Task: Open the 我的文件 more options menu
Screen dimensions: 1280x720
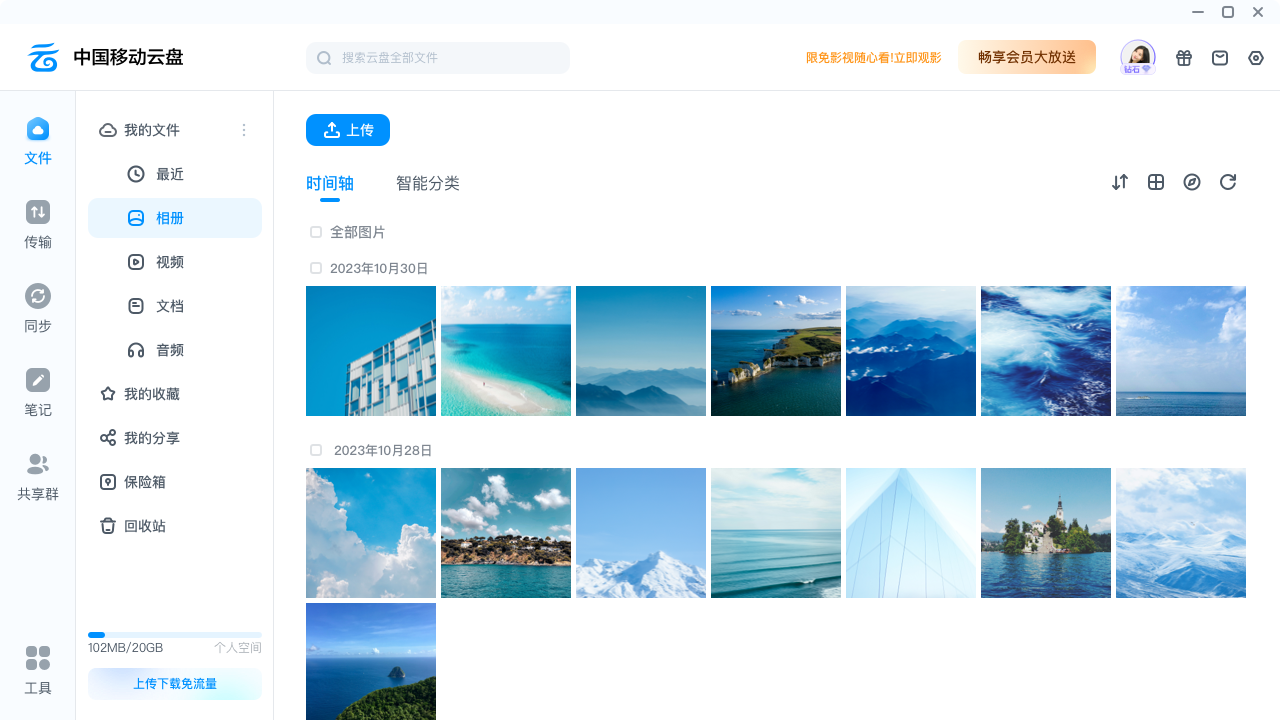Action: 244,130
